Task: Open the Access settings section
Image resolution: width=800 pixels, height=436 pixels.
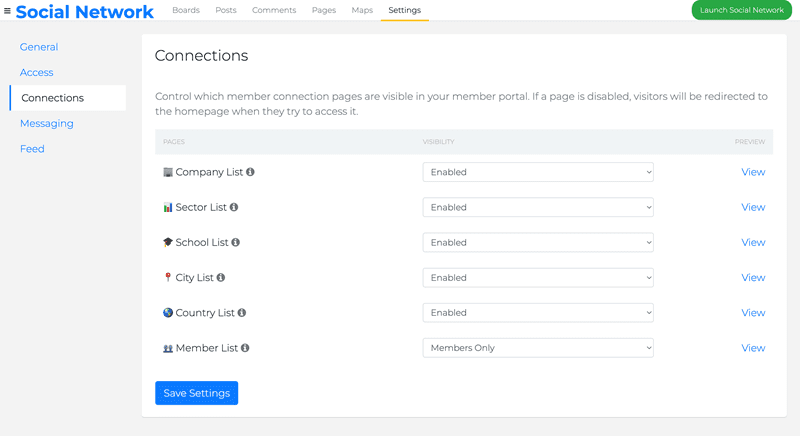Action: click(x=37, y=72)
